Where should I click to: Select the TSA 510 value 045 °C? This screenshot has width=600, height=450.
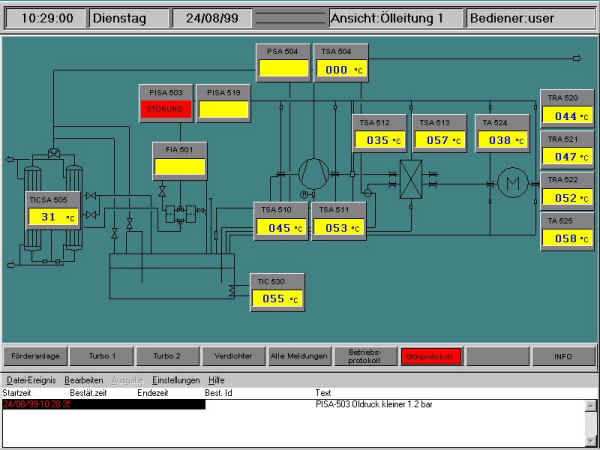[x=281, y=228]
